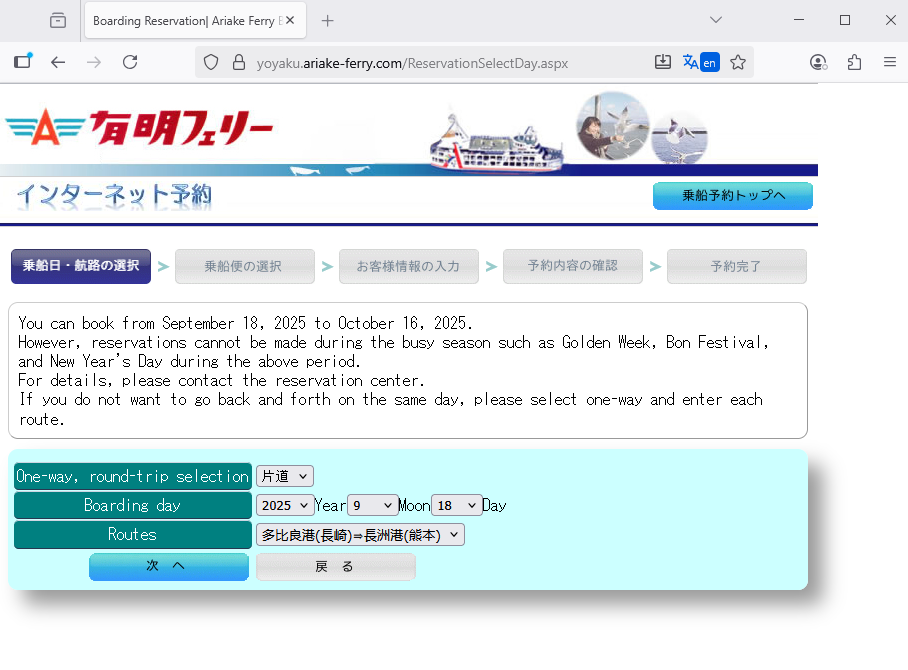Select the Boarding Reservation browser tab
Image resolution: width=908 pixels, height=670 pixels.
pos(185,20)
